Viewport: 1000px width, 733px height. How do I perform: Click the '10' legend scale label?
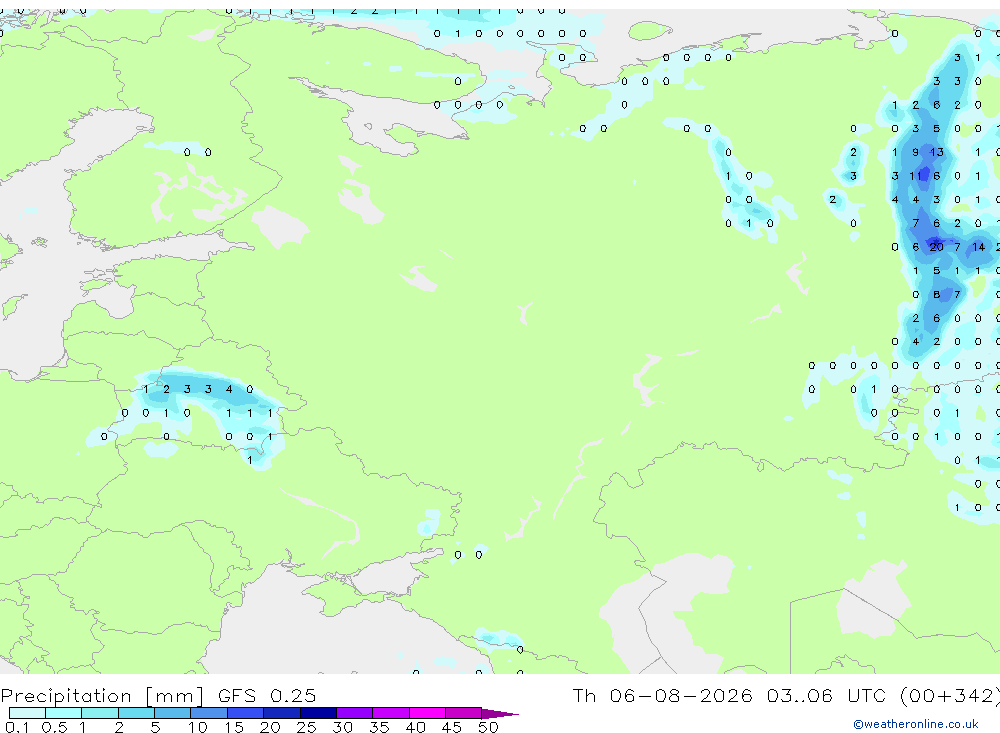[198, 727]
